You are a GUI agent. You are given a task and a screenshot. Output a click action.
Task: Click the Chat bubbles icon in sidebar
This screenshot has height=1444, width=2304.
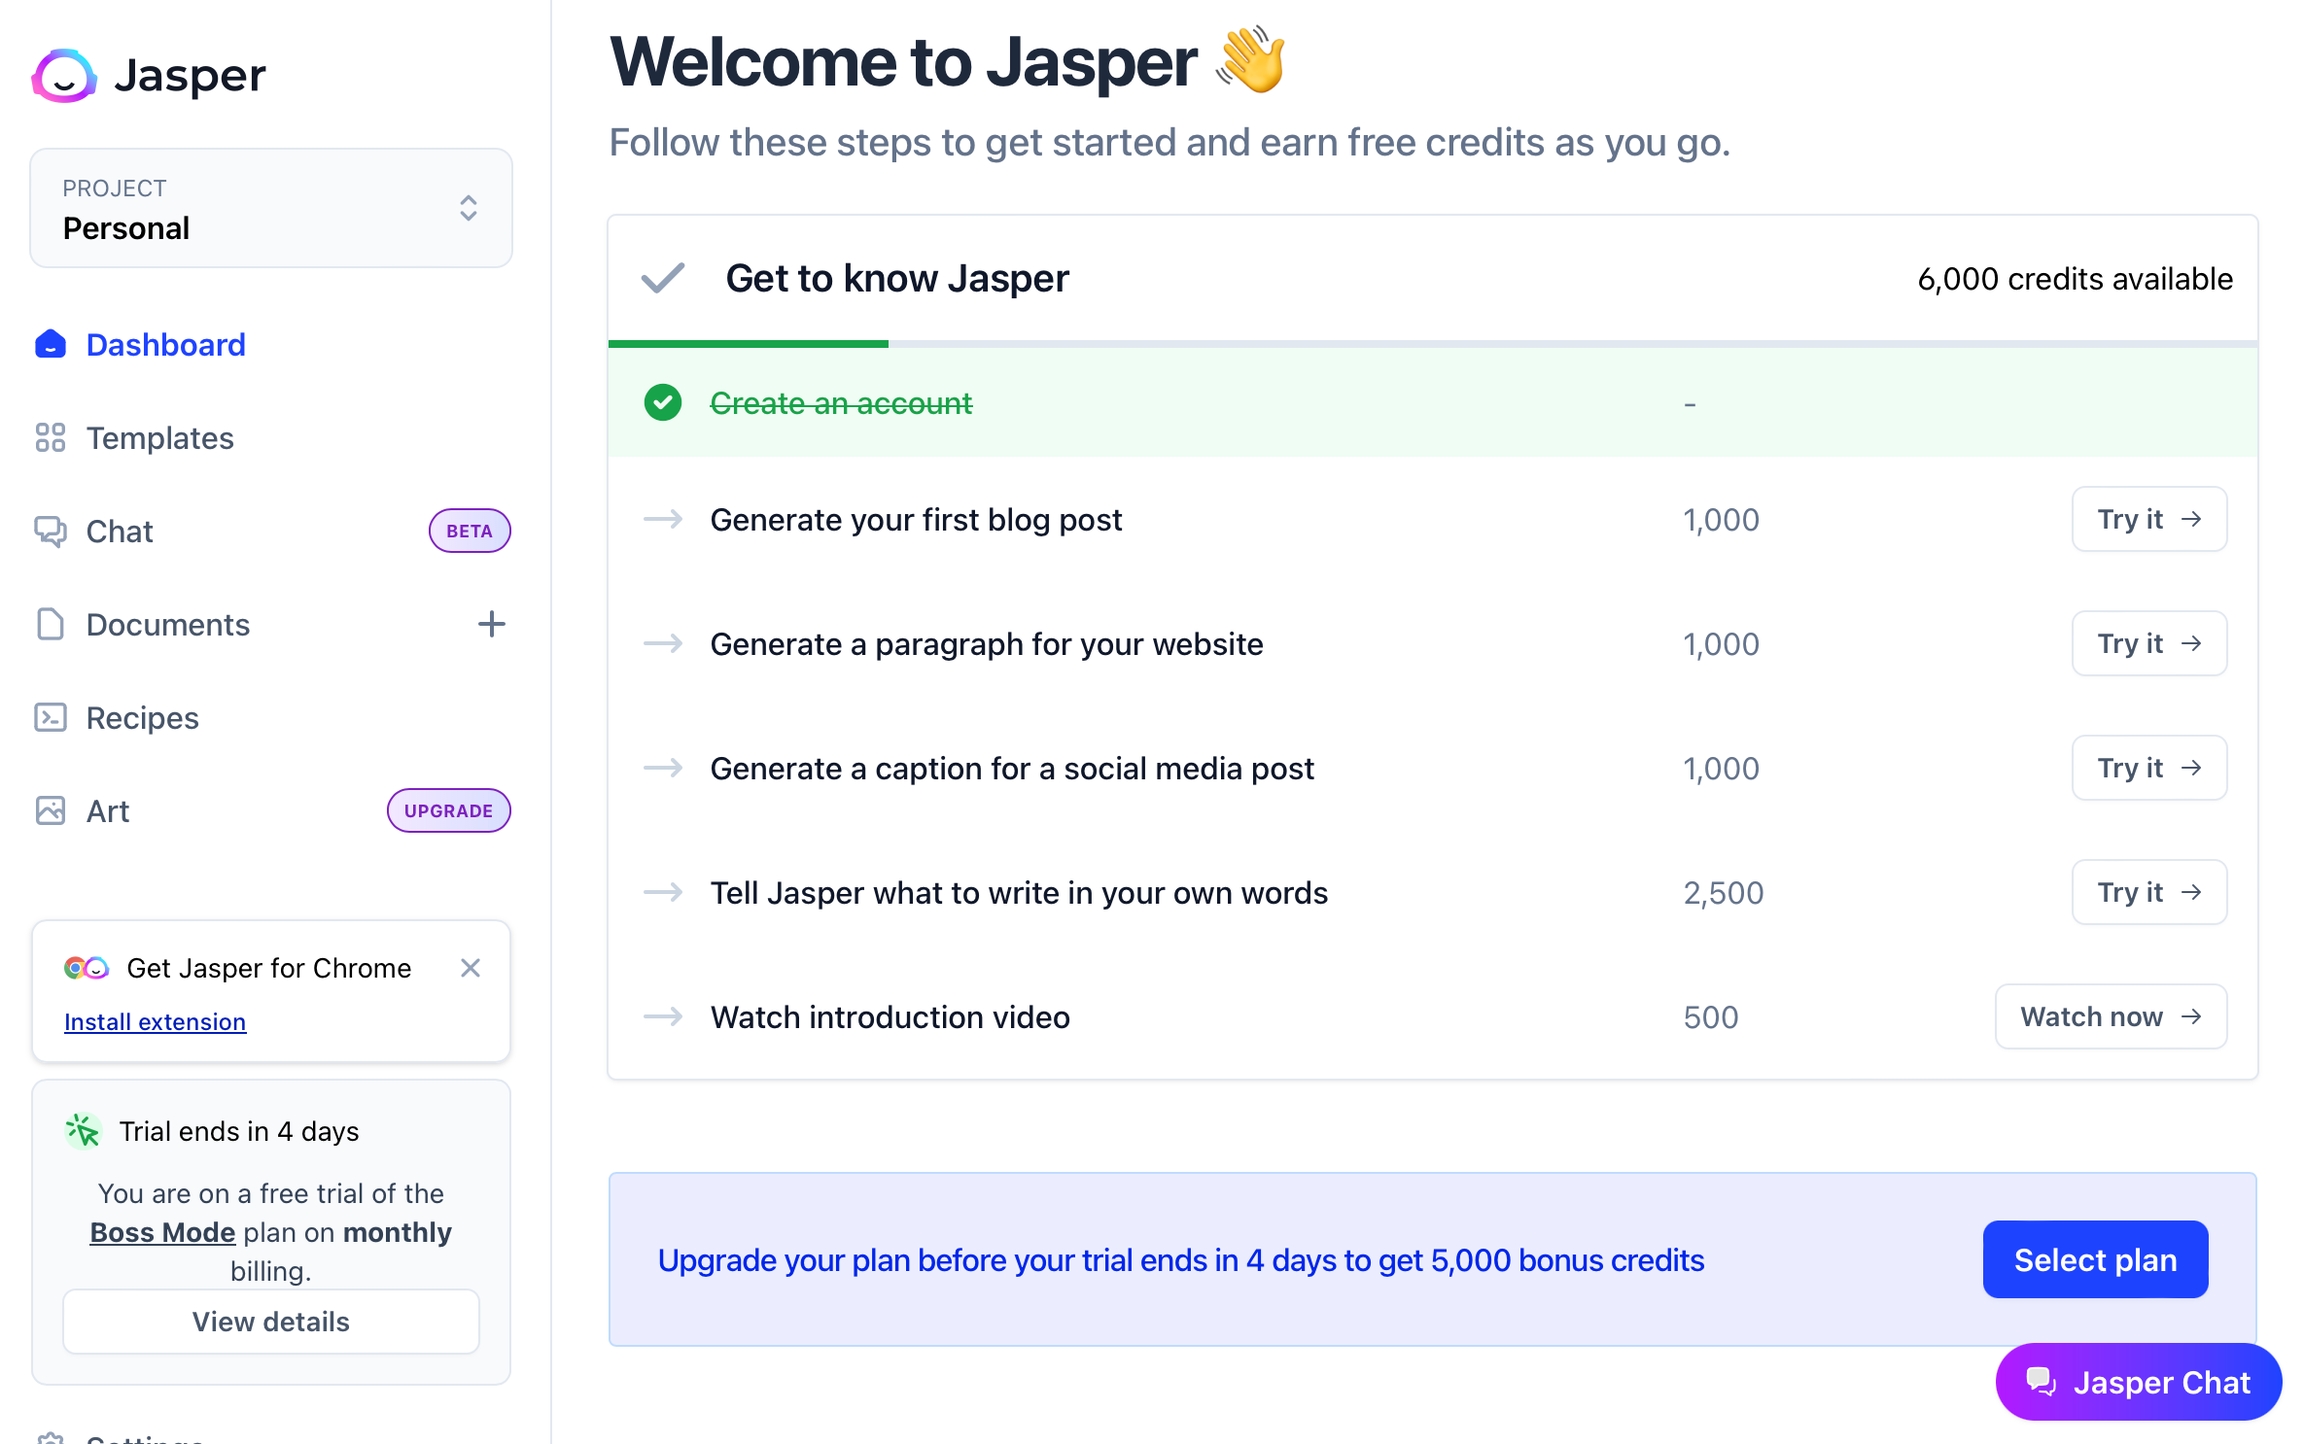[x=50, y=531]
